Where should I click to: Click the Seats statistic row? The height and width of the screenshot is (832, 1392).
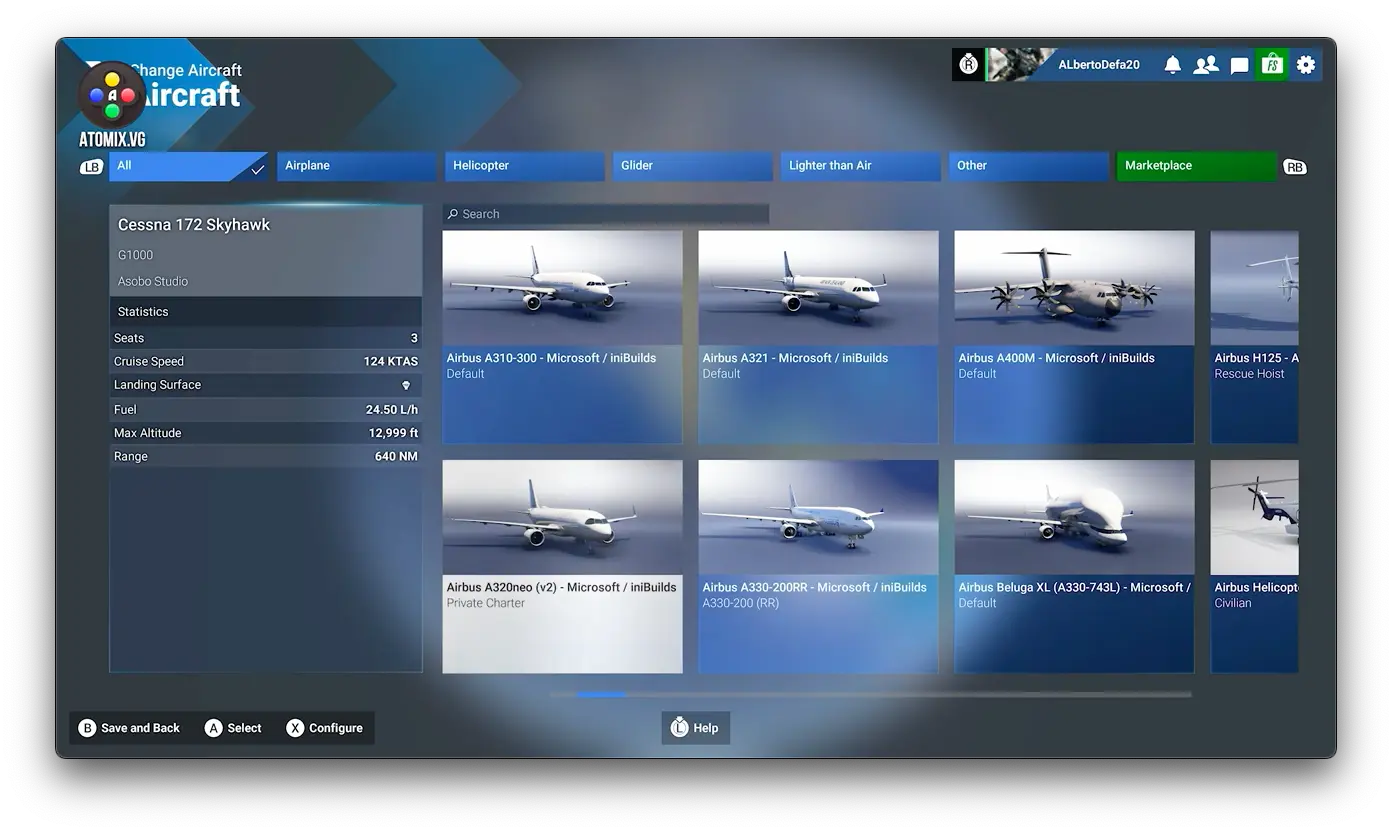coord(266,338)
